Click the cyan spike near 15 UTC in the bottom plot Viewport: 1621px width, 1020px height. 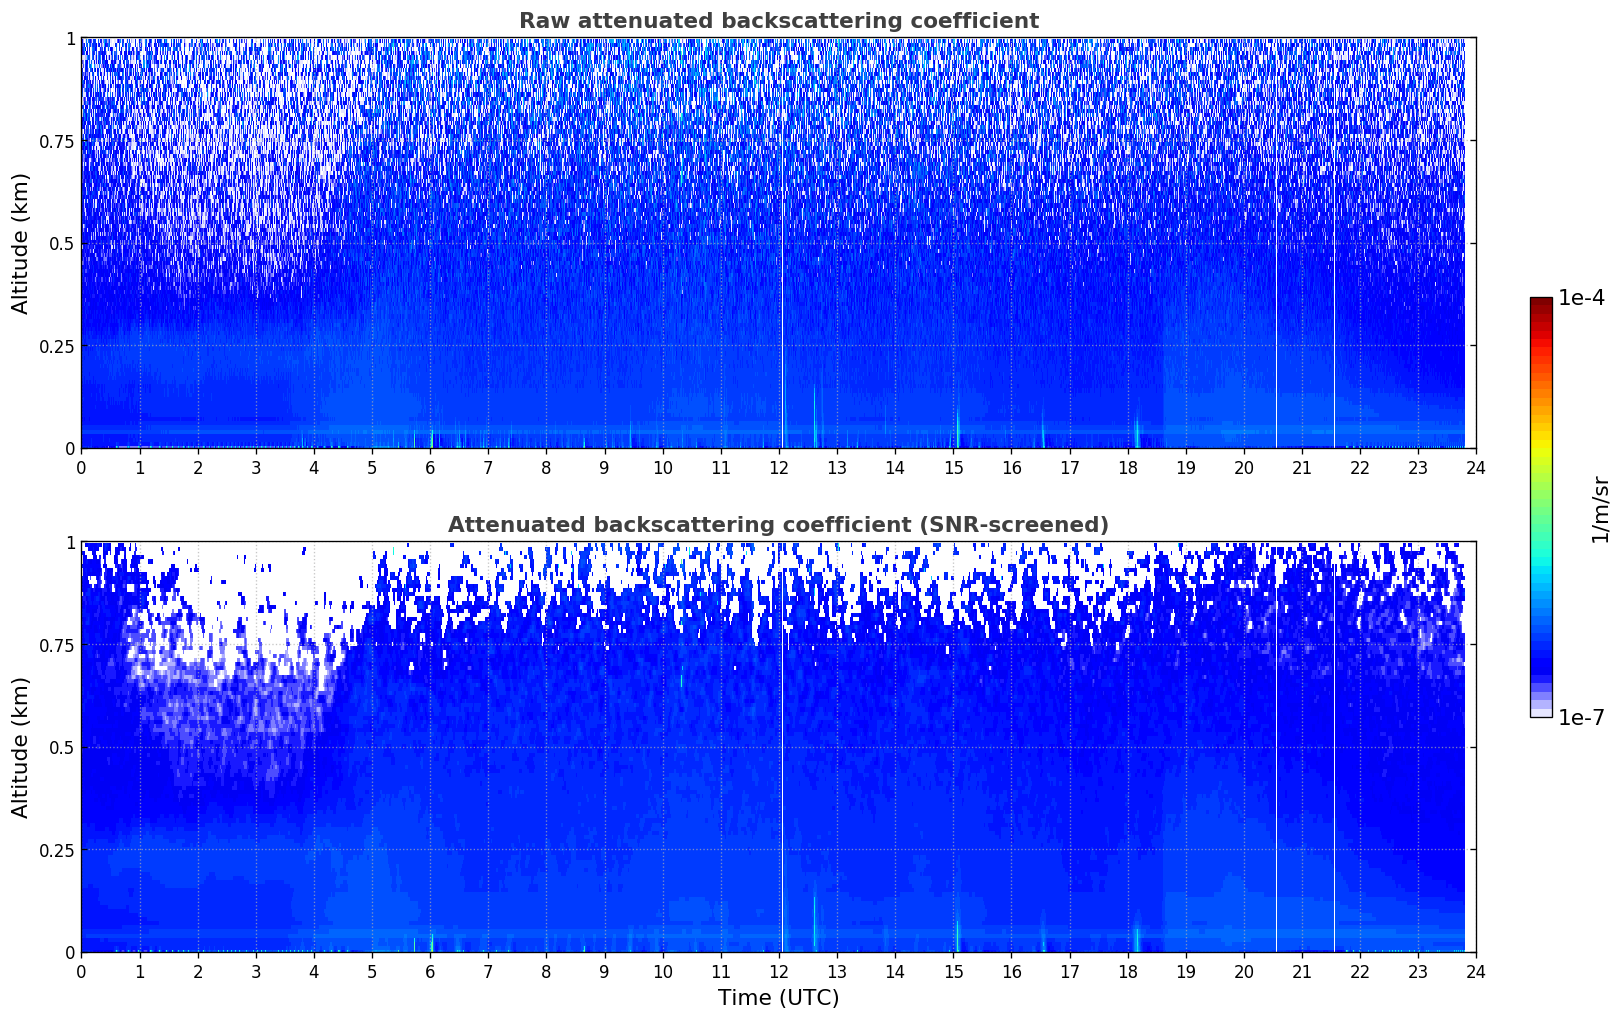tap(957, 932)
